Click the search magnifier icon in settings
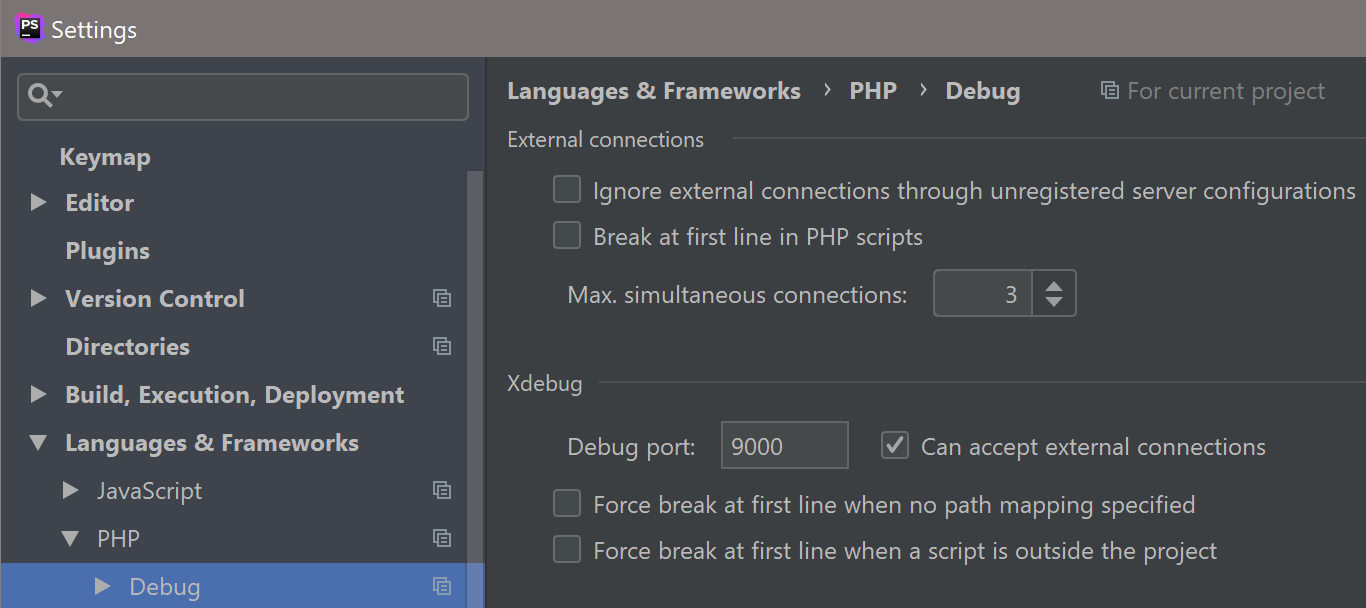1366x608 pixels. coord(41,96)
